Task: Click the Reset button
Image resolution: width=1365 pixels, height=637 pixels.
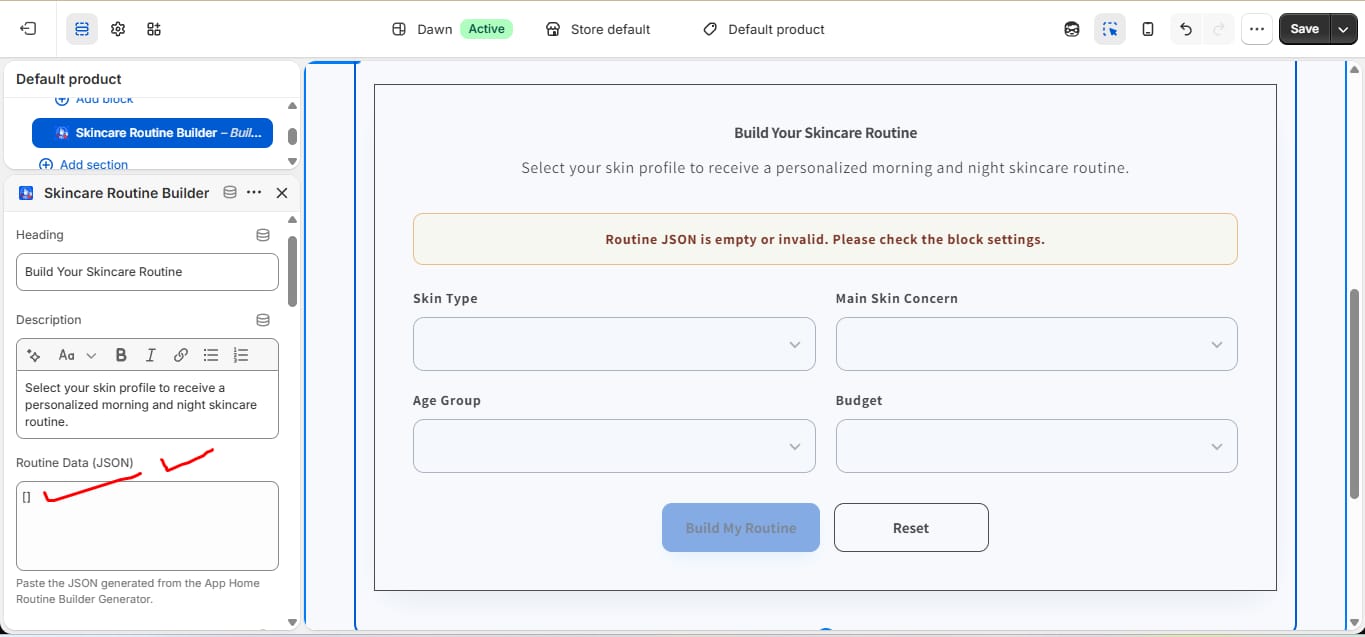Action: 911,528
